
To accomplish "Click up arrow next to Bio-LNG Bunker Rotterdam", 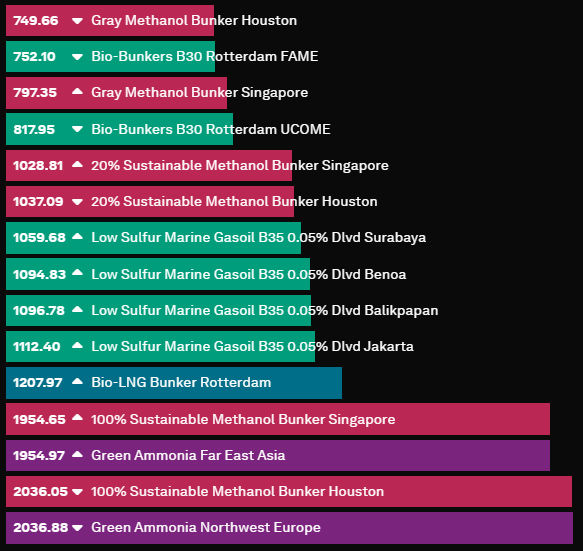I will pos(77,381).
